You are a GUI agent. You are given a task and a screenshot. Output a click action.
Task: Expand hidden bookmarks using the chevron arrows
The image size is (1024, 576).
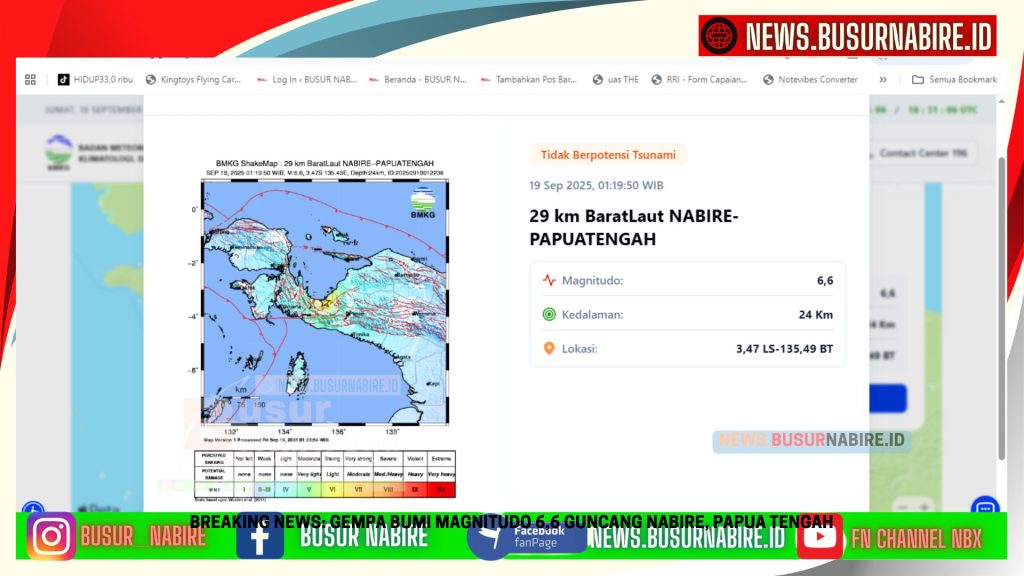(x=883, y=79)
